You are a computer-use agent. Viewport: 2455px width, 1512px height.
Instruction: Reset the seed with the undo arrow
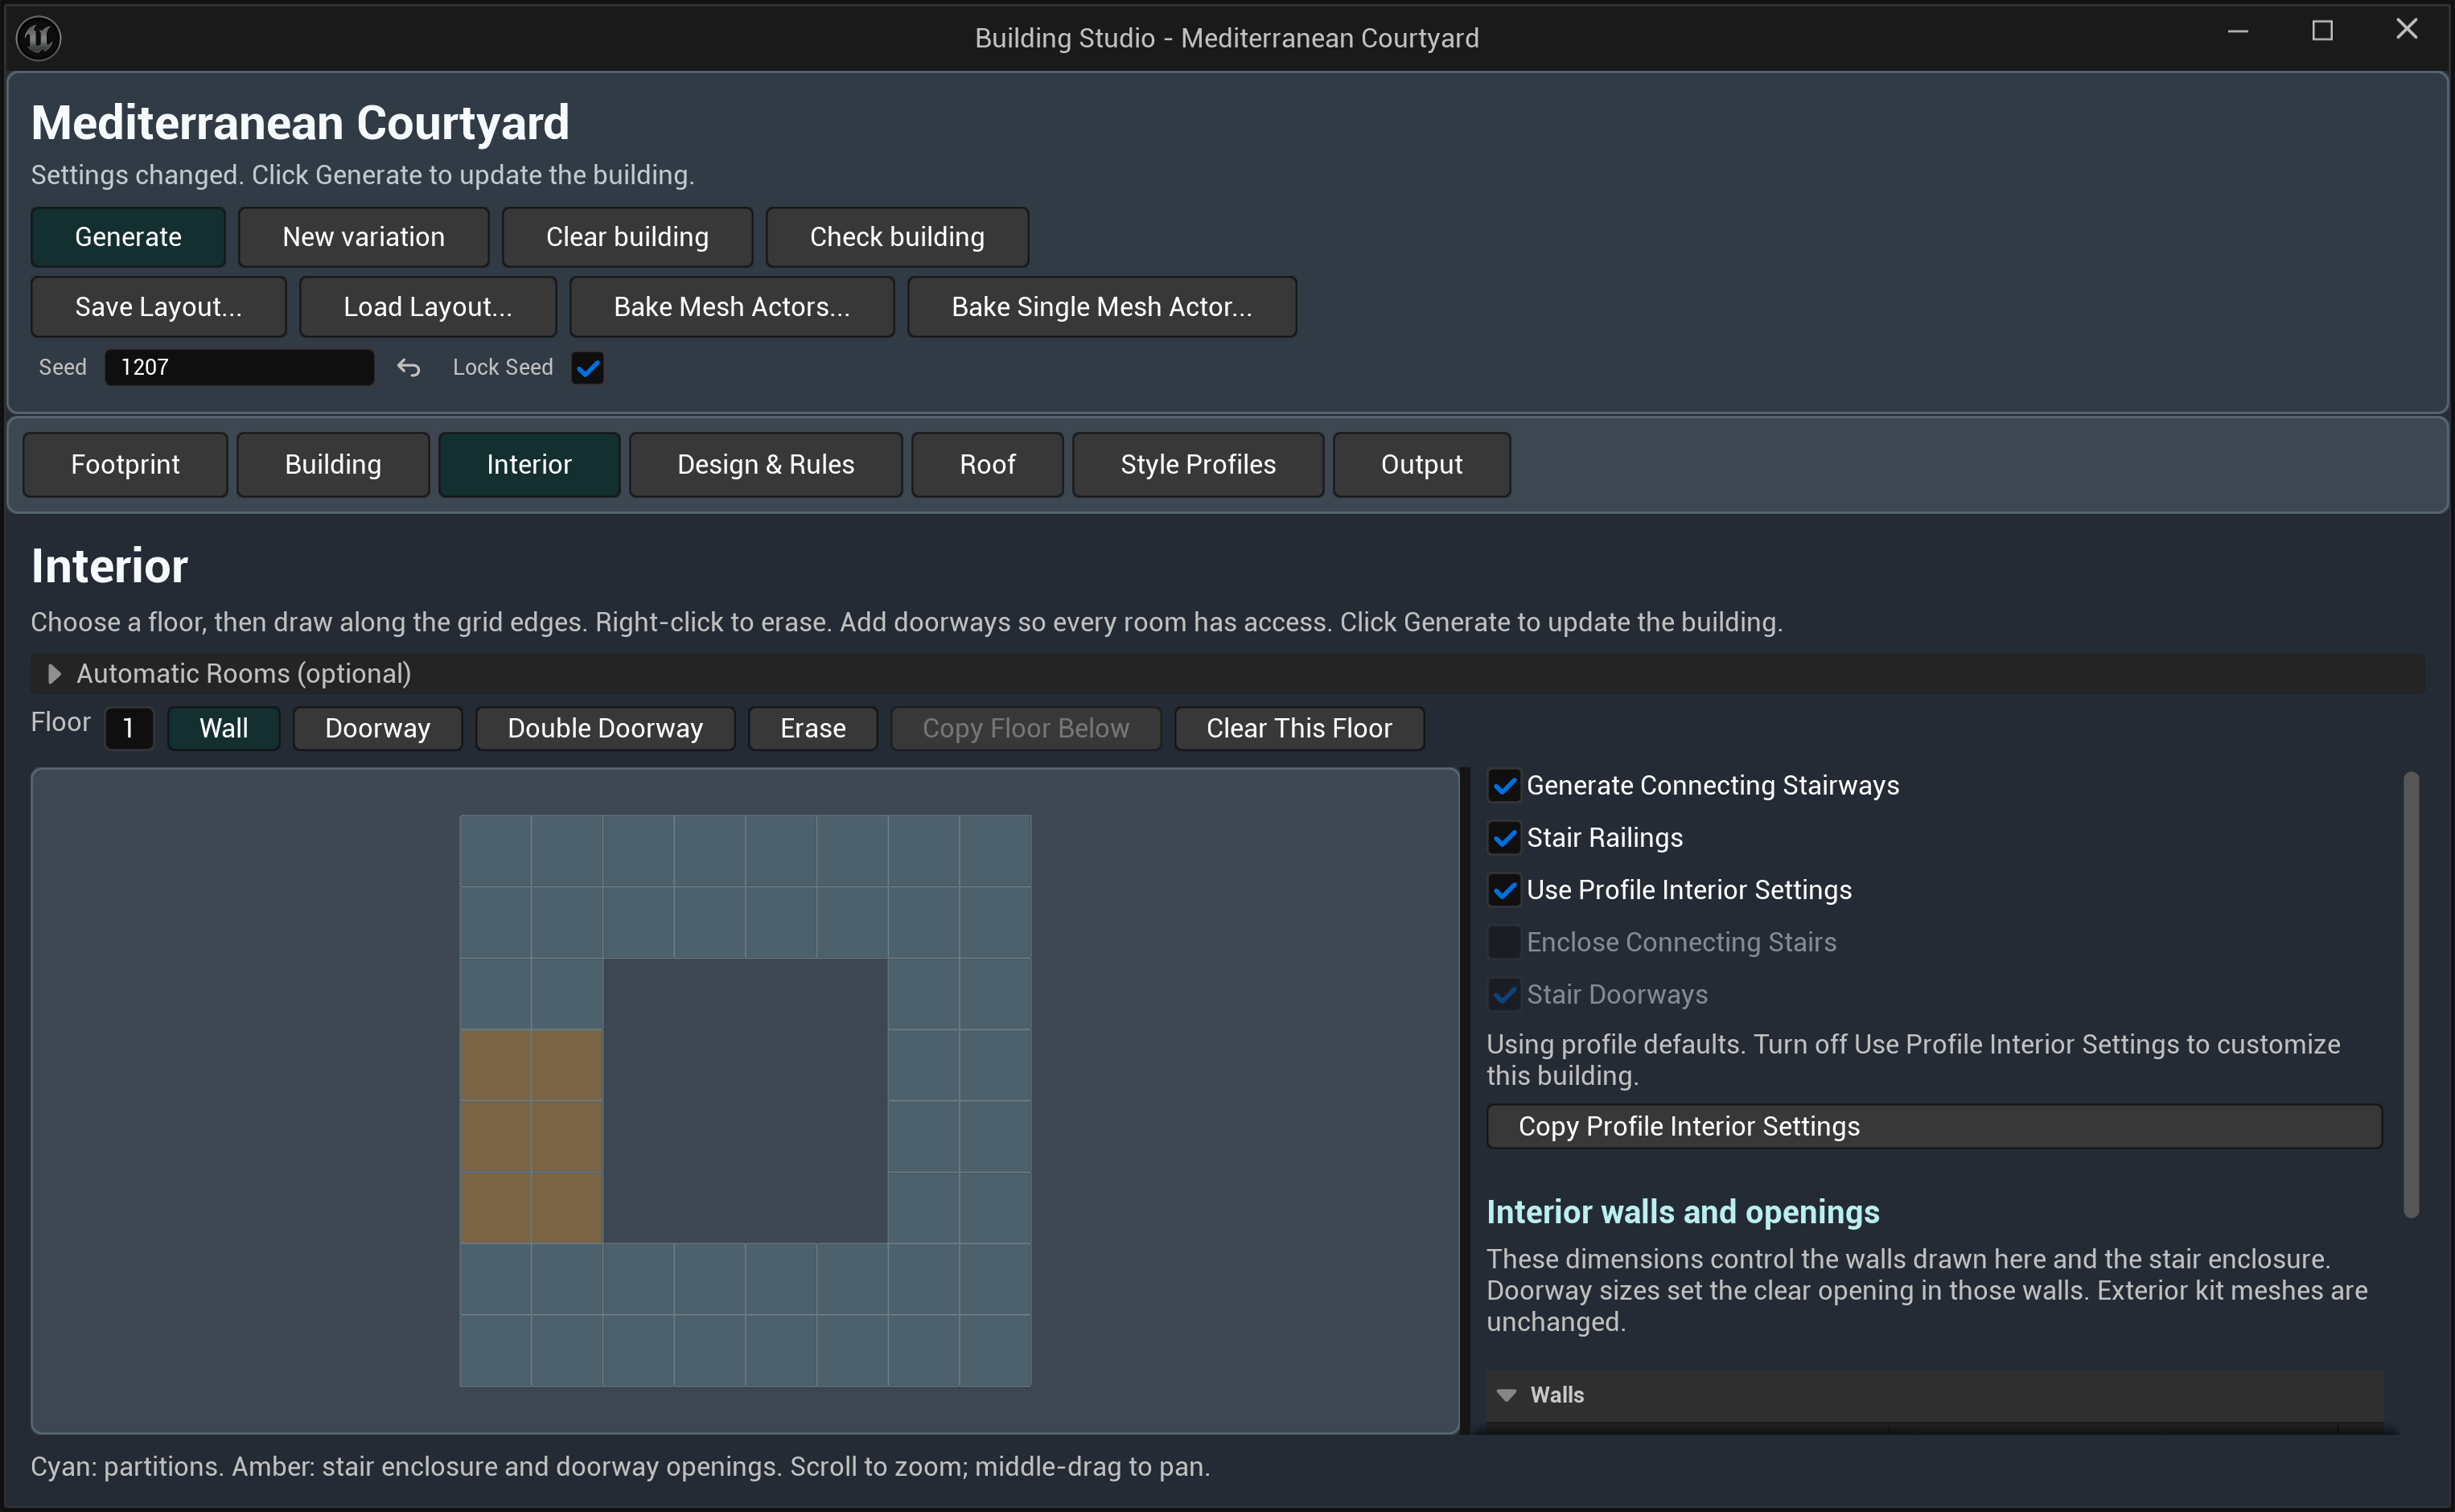tap(408, 367)
